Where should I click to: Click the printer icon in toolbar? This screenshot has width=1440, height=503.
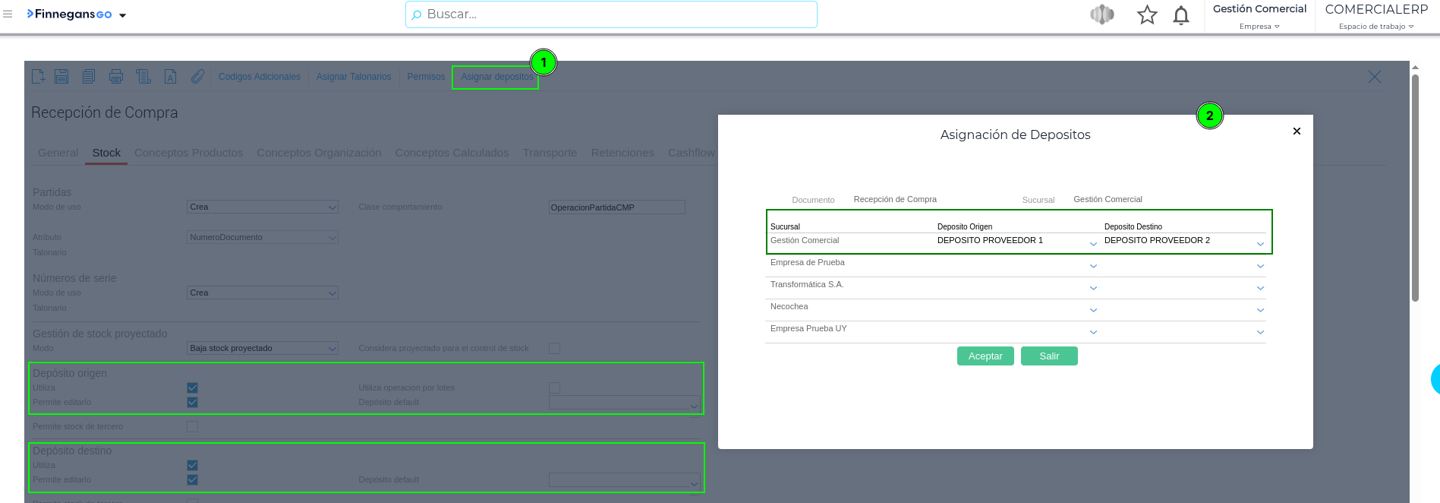click(x=116, y=77)
